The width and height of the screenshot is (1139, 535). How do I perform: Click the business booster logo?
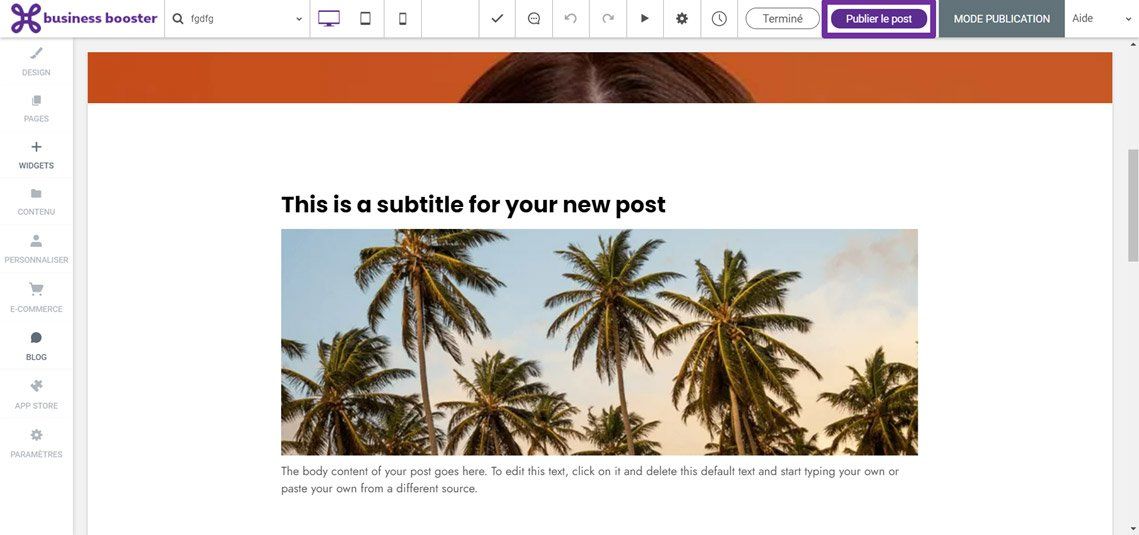[x=84, y=19]
